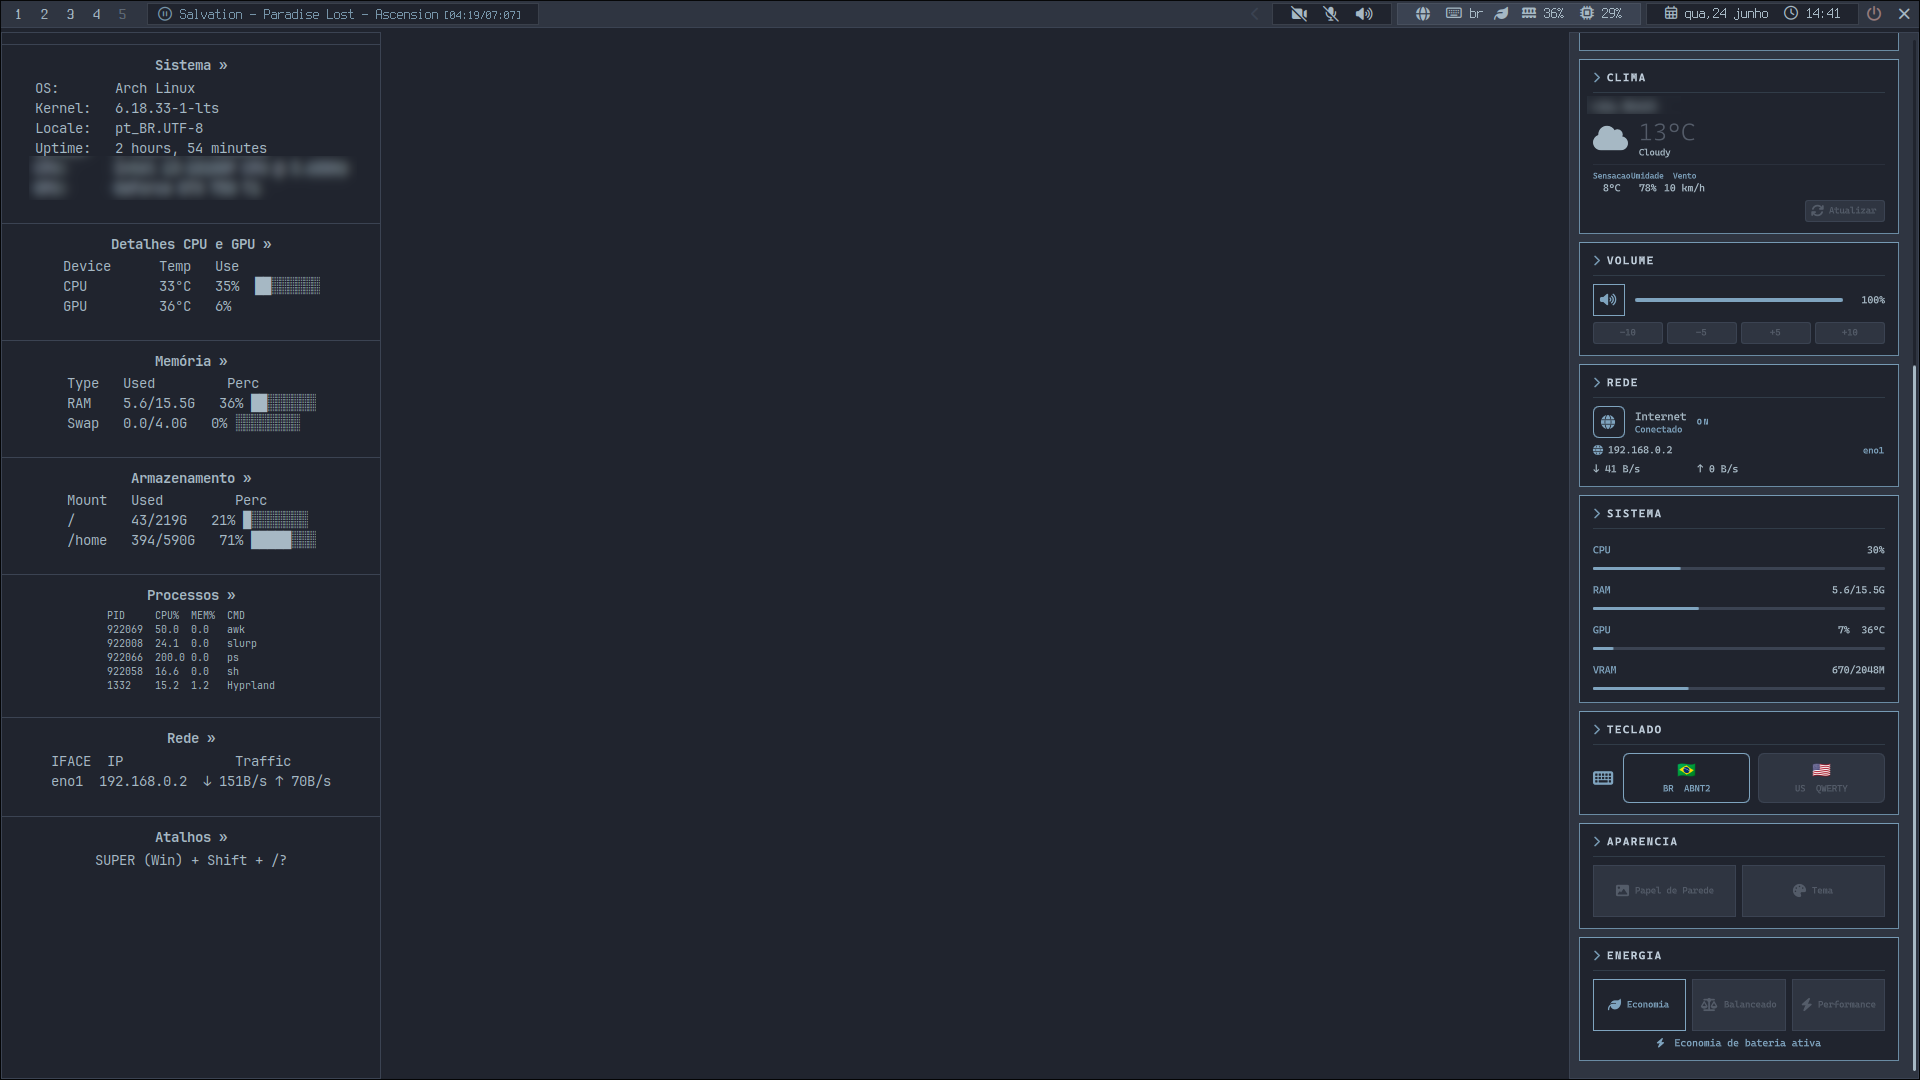
Task: Adjust the volume slider track
Action: (x=1738, y=300)
